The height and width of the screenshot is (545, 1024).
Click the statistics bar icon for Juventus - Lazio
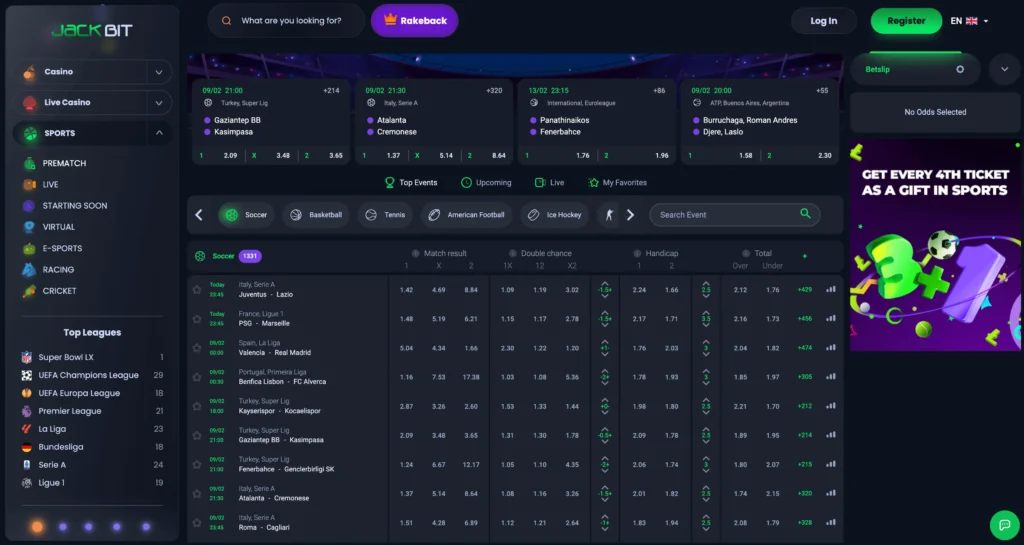[x=830, y=290]
